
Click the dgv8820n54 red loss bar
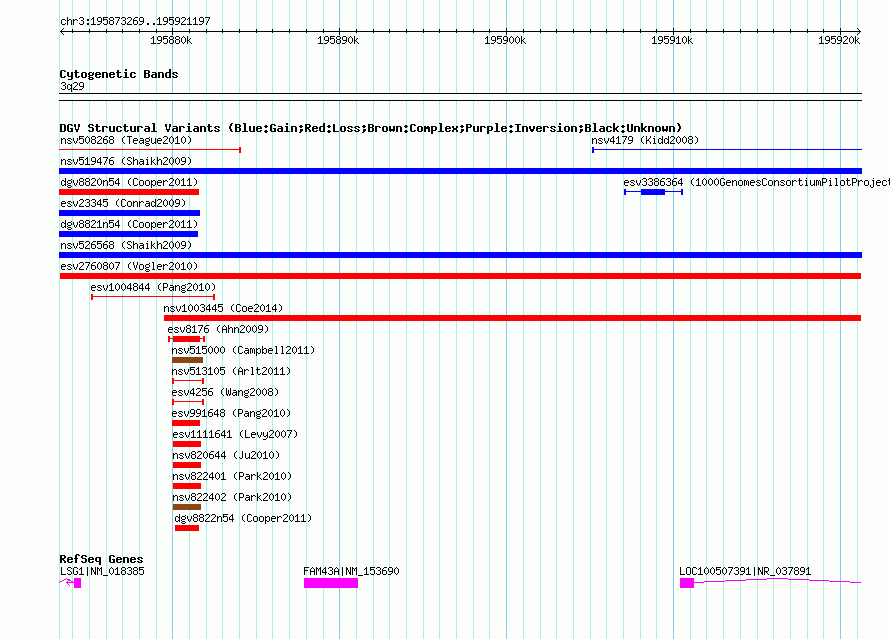point(129,192)
